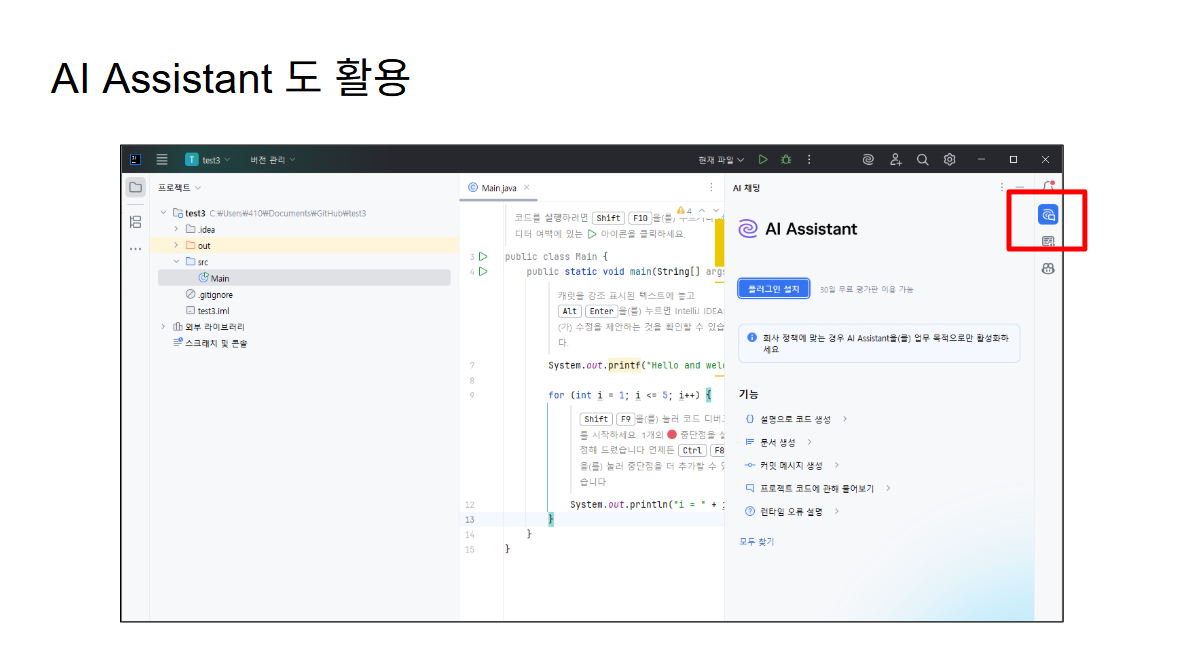
Task: Click the run gutter icon on line 4
Action: tap(483, 272)
